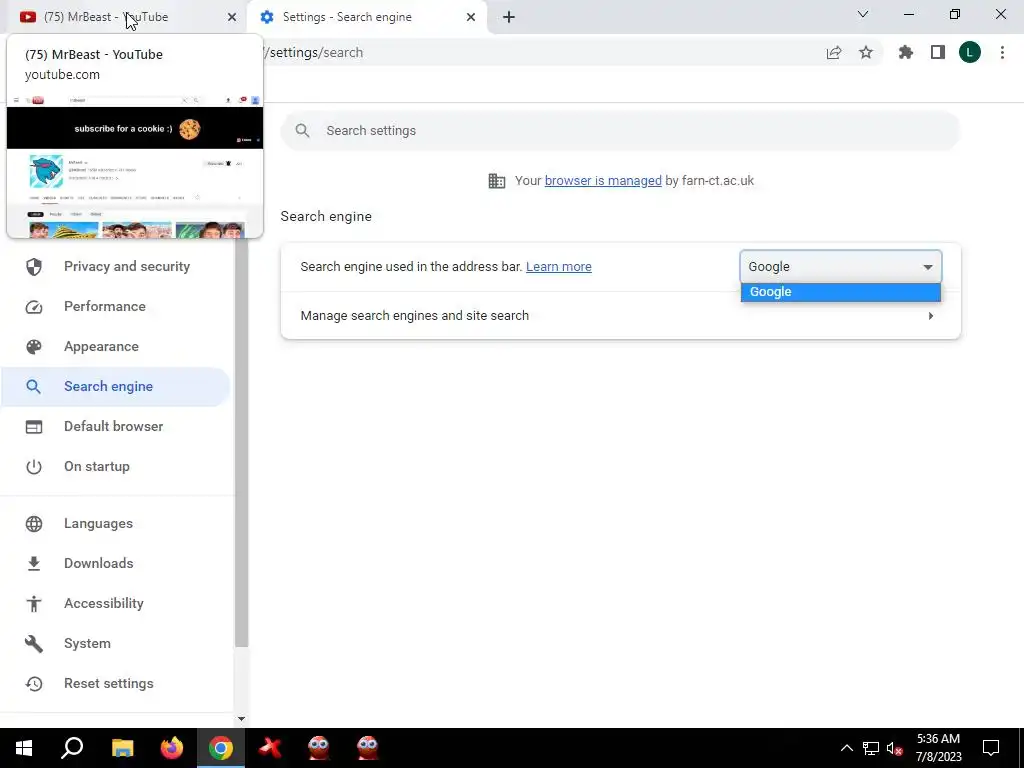The image size is (1024, 768).
Task: Click the share this page icon
Action: tap(834, 53)
